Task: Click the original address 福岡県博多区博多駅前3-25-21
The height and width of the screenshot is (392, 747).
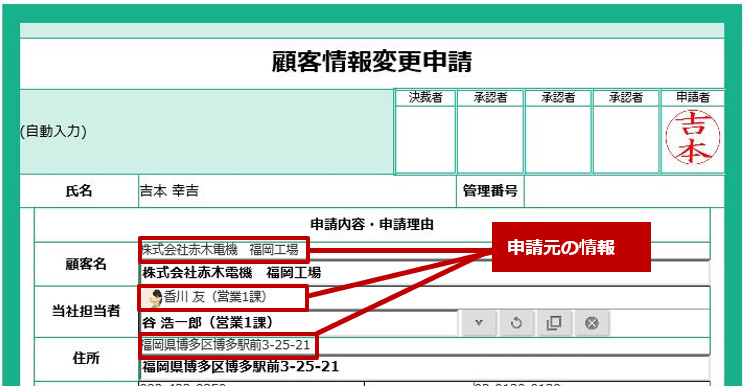Action: pyautogui.click(x=226, y=345)
